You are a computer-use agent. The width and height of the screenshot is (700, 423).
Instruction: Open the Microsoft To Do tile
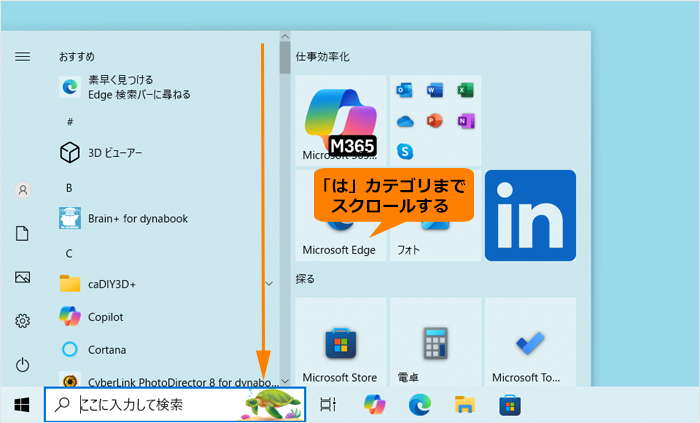point(530,342)
